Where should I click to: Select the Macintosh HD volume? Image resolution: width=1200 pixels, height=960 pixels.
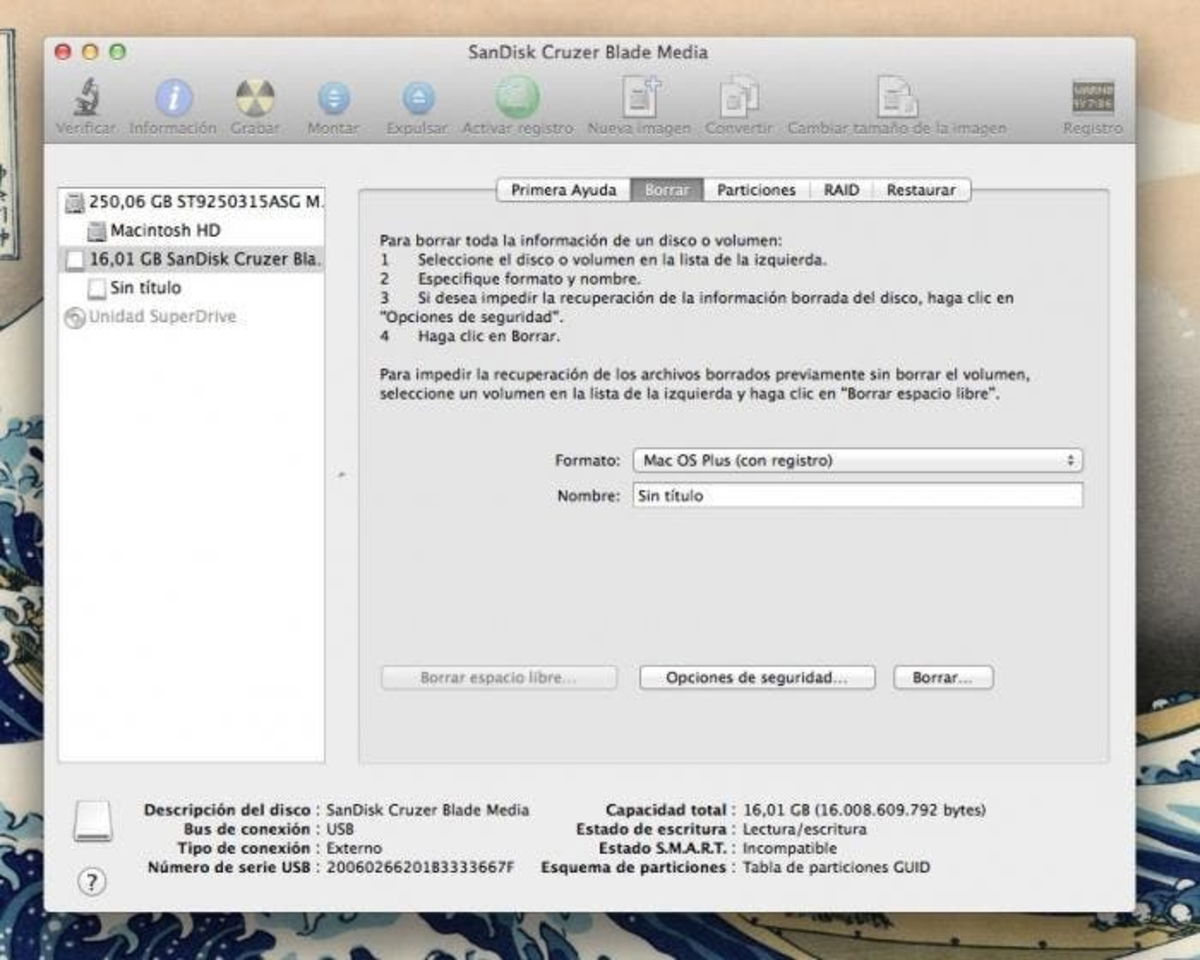(192, 231)
